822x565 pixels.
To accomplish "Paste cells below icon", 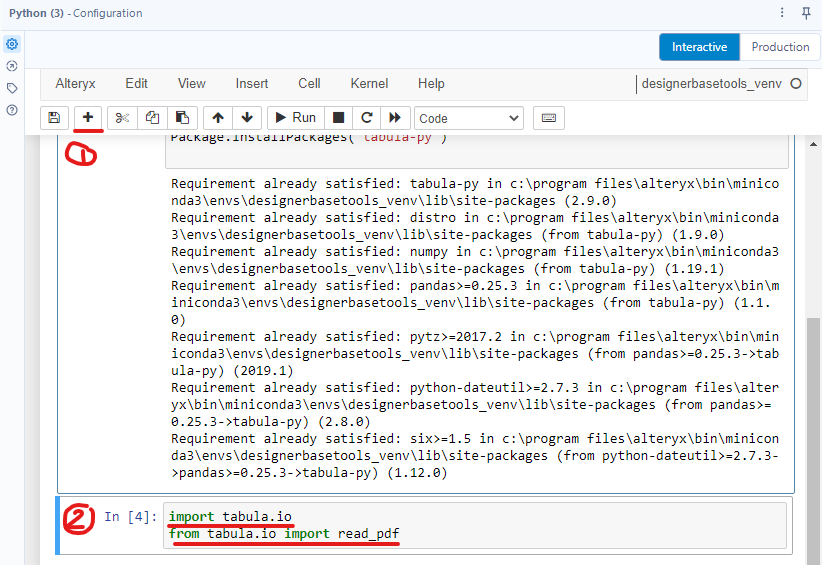I will point(182,118).
